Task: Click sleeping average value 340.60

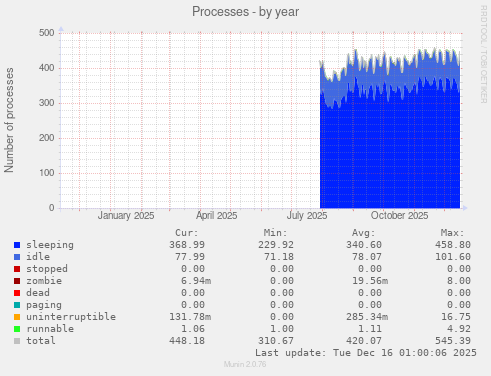Action: click(364, 245)
